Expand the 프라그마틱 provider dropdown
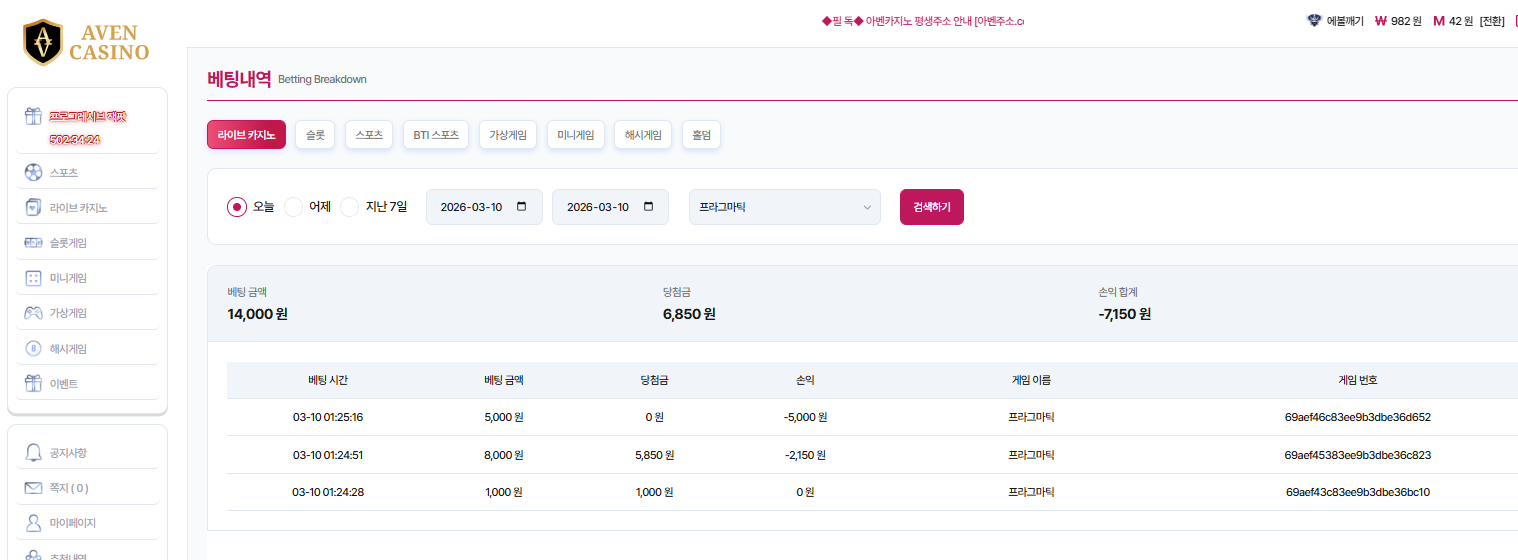1518x560 pixels. point(784,207)
